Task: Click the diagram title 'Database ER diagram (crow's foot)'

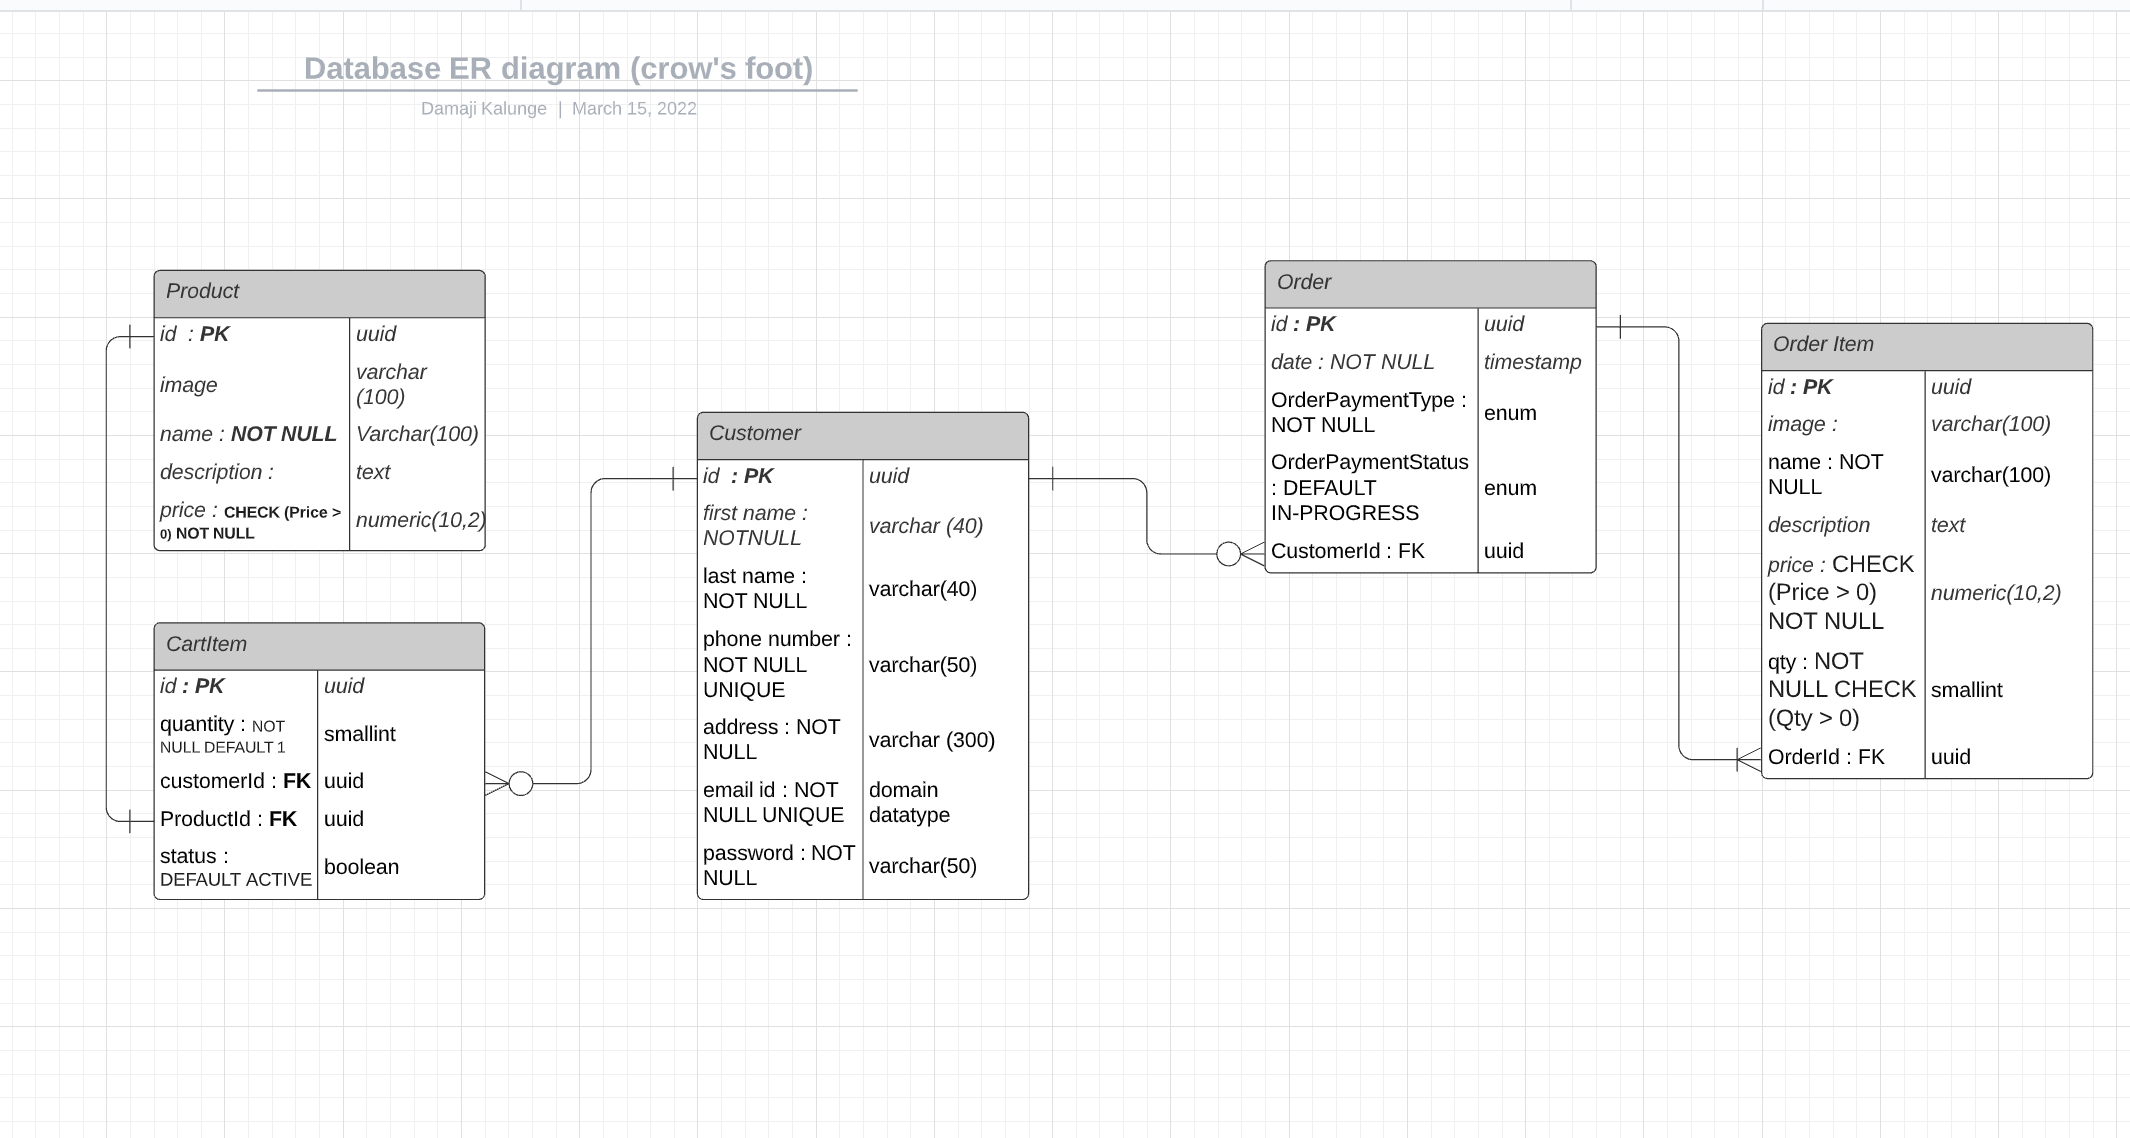Action: pos(558,68)
